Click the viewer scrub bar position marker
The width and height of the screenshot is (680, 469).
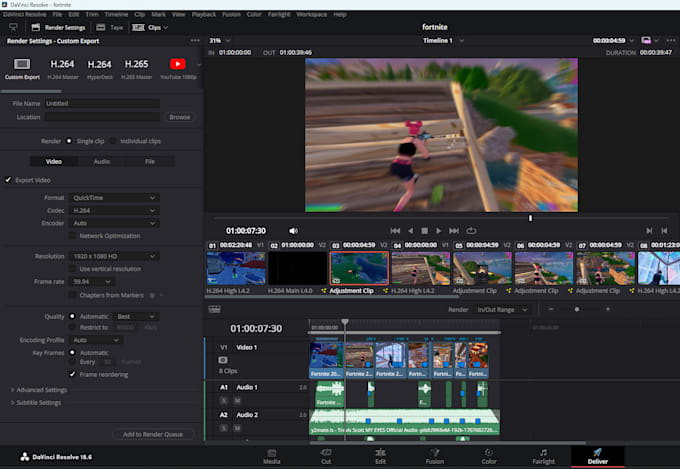[x=530, y=218]
